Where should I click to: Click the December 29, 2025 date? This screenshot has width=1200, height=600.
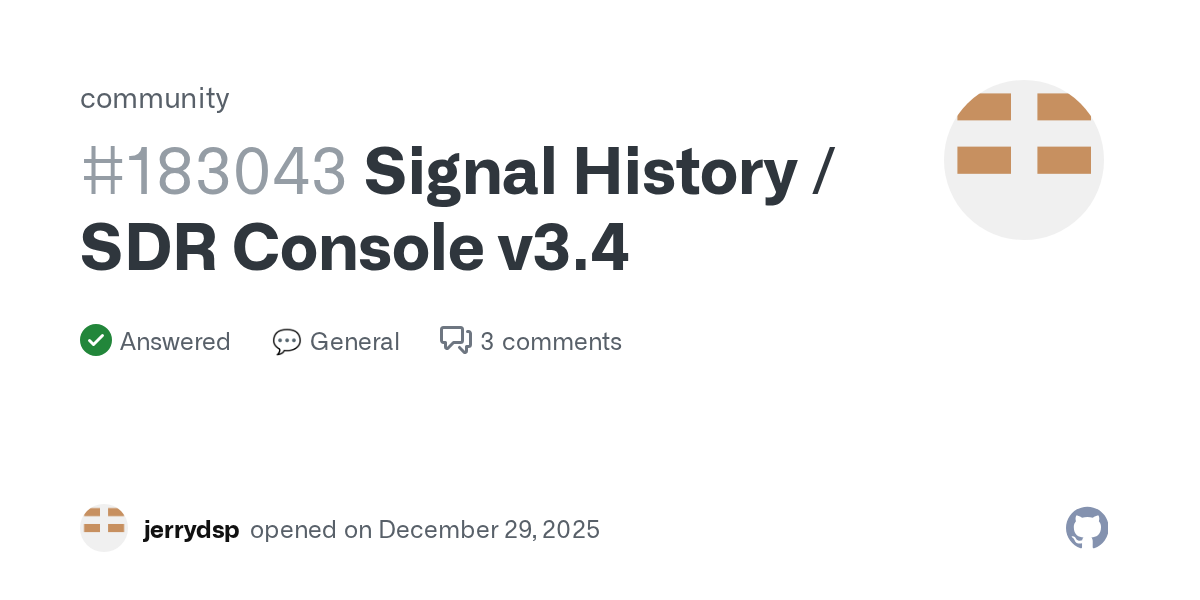pos(489,529)
